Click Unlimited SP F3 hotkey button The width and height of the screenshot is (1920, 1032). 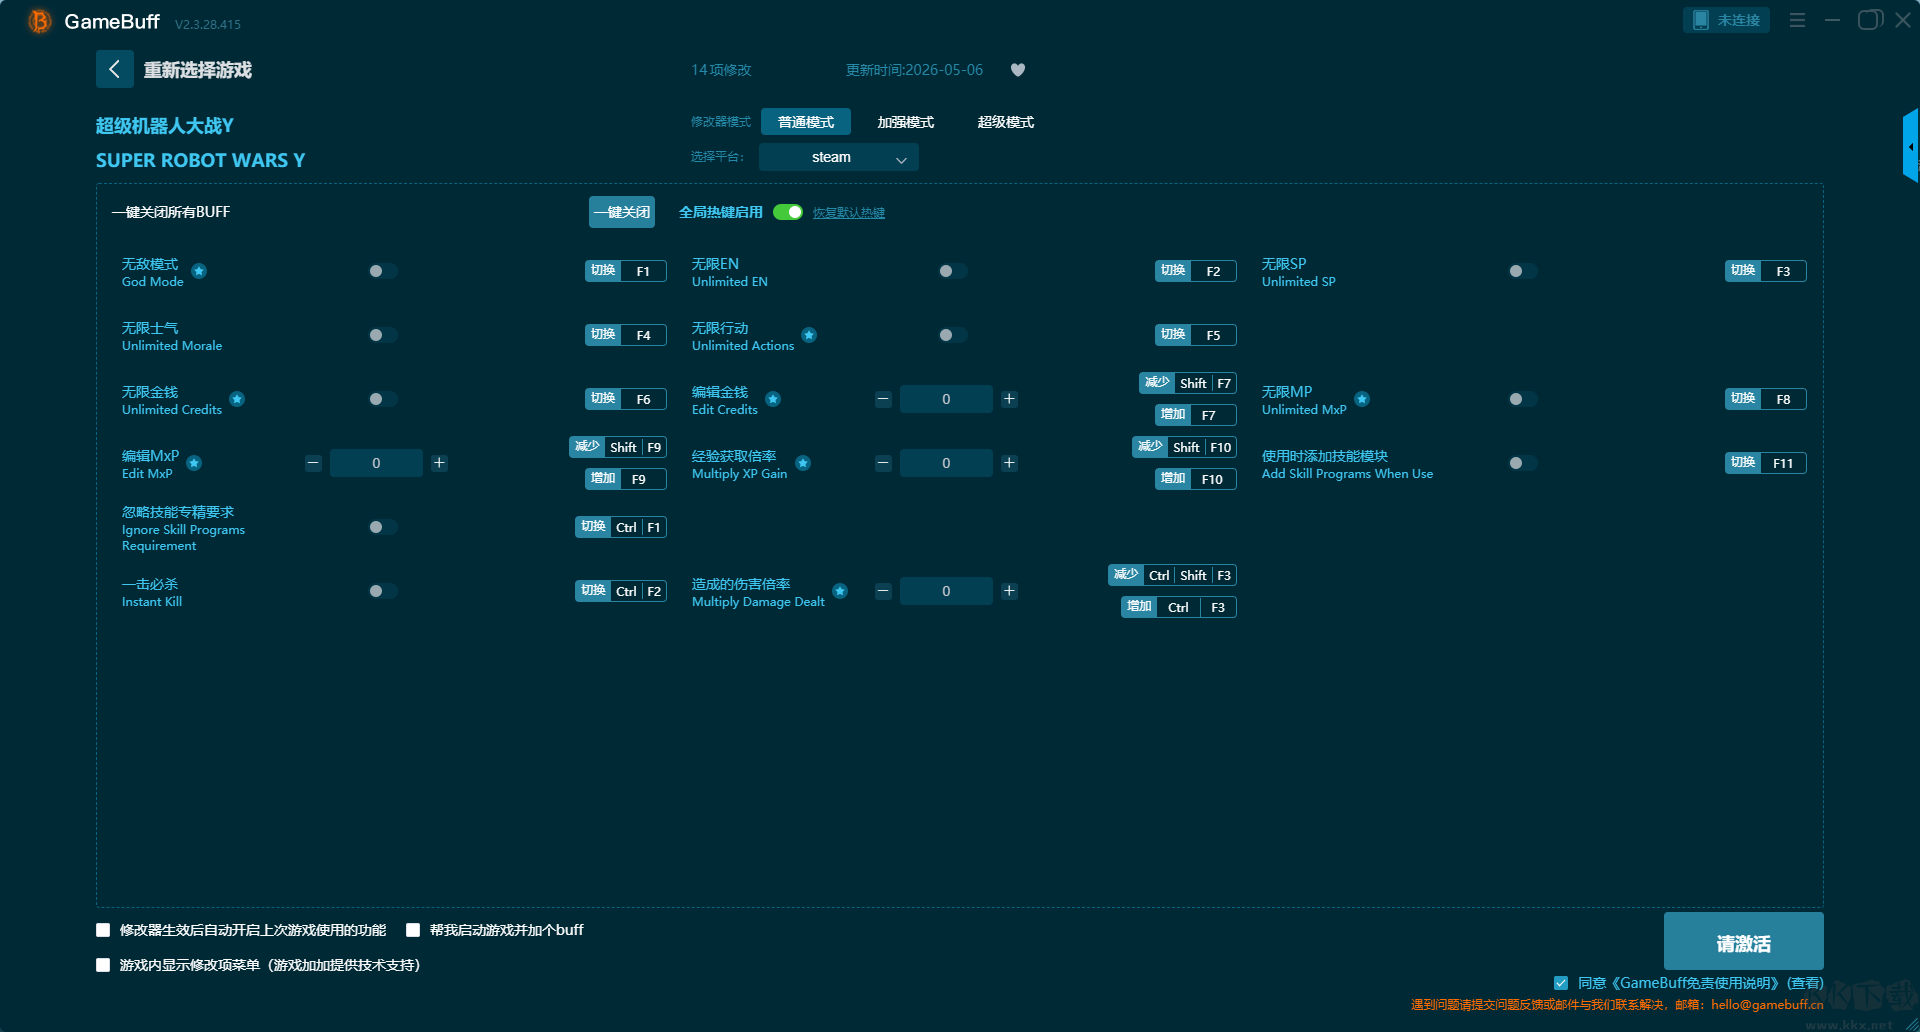pyautogui.click(x=1766, y=271)
